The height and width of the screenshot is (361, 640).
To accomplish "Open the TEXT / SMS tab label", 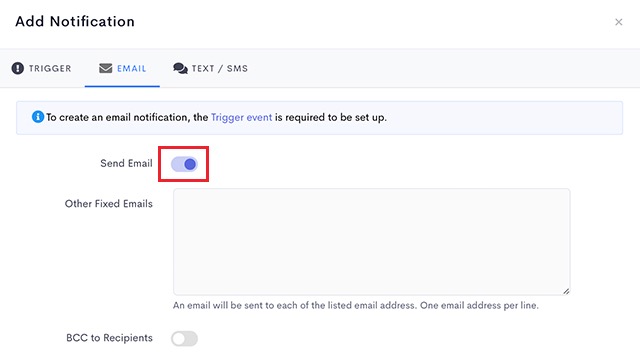I will pyautogui.click(x=220, y=68).
